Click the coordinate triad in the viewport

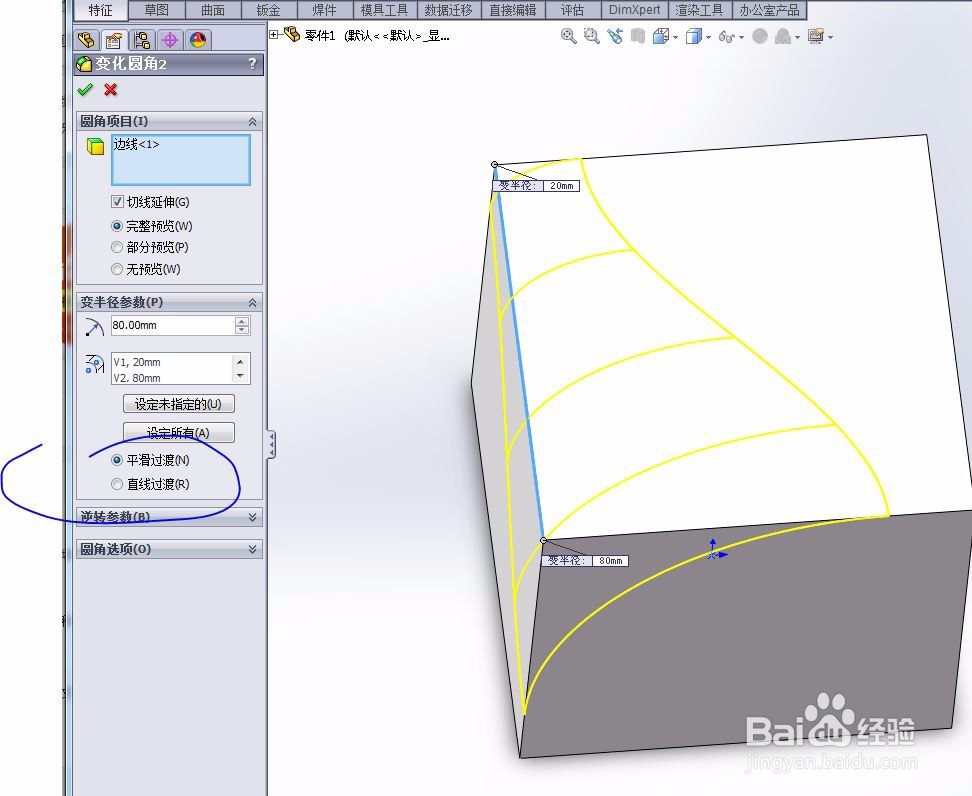(715, 551)
